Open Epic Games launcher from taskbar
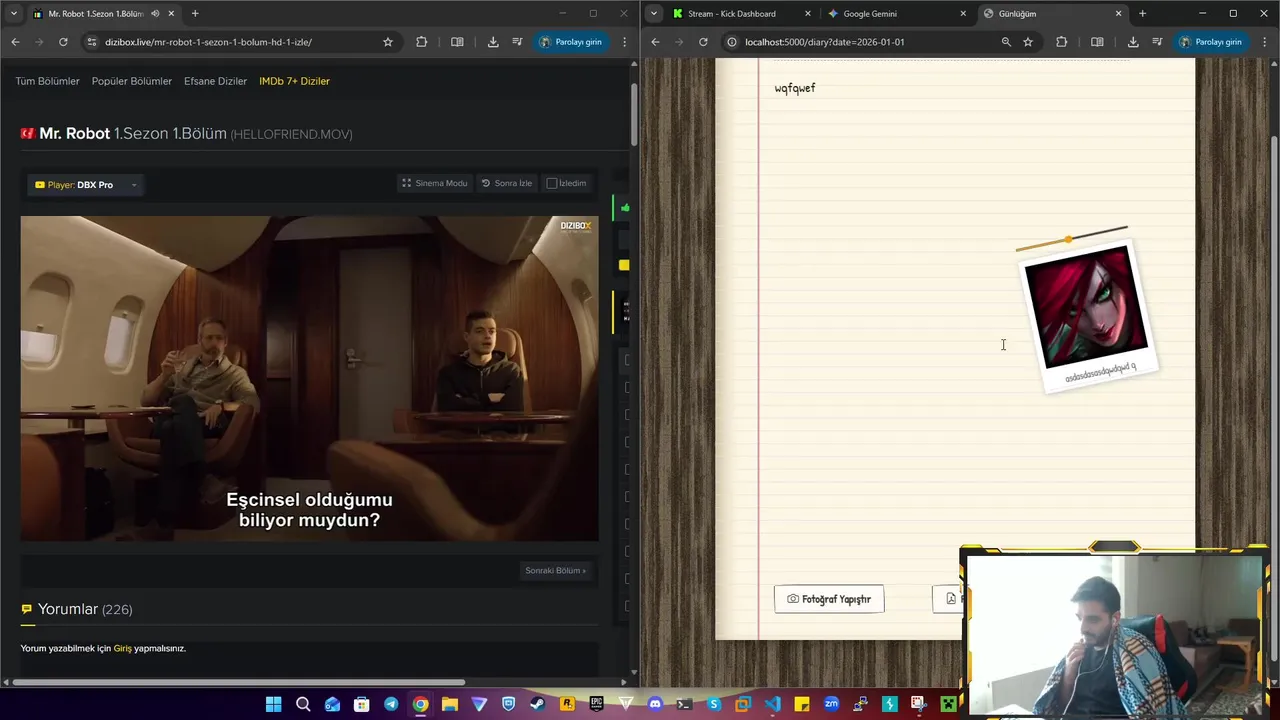 point(596,704)
